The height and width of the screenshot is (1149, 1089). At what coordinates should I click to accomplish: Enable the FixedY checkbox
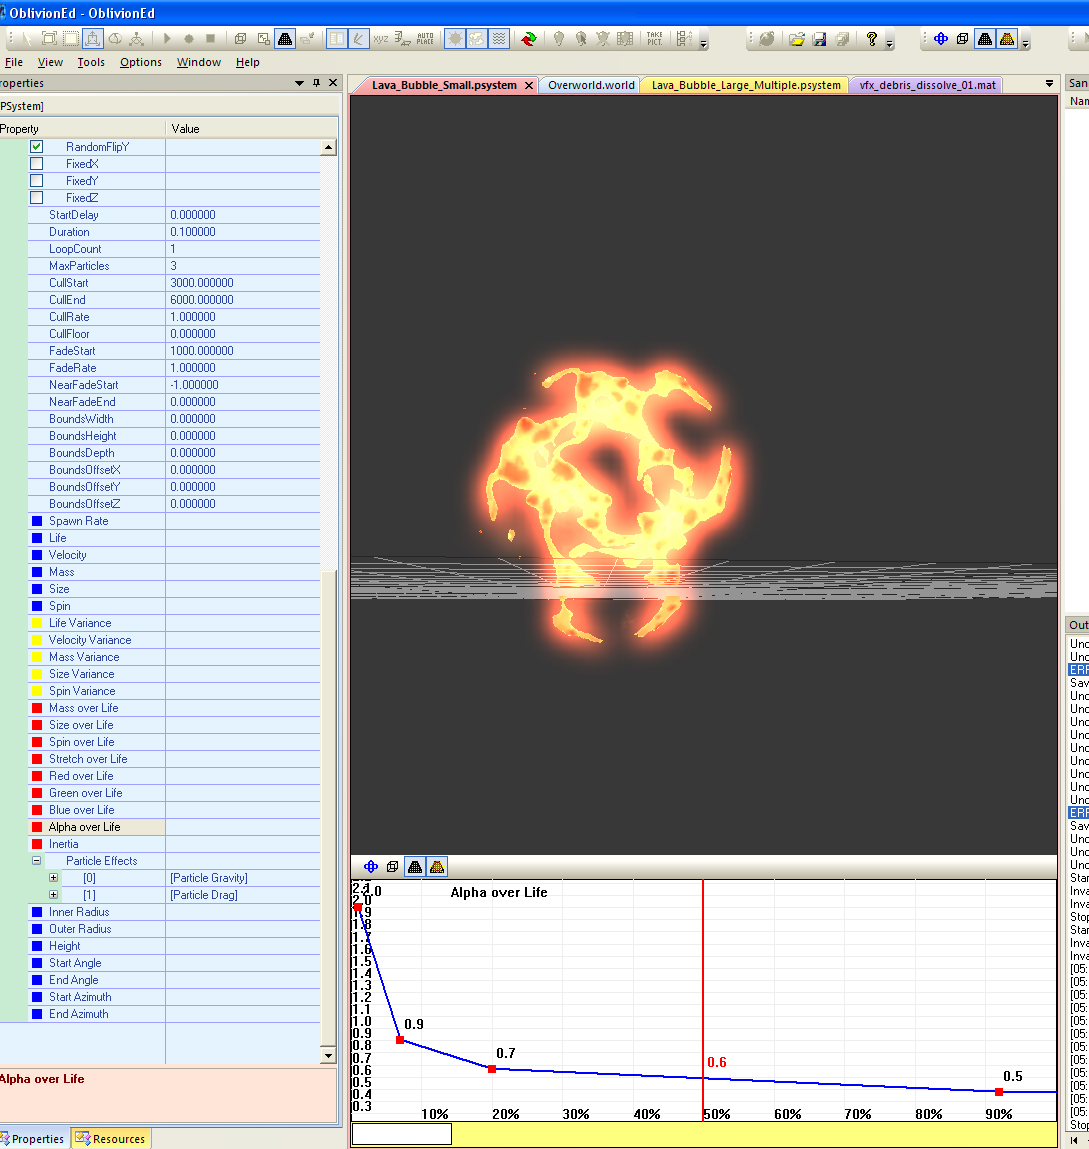pos(37,180)
